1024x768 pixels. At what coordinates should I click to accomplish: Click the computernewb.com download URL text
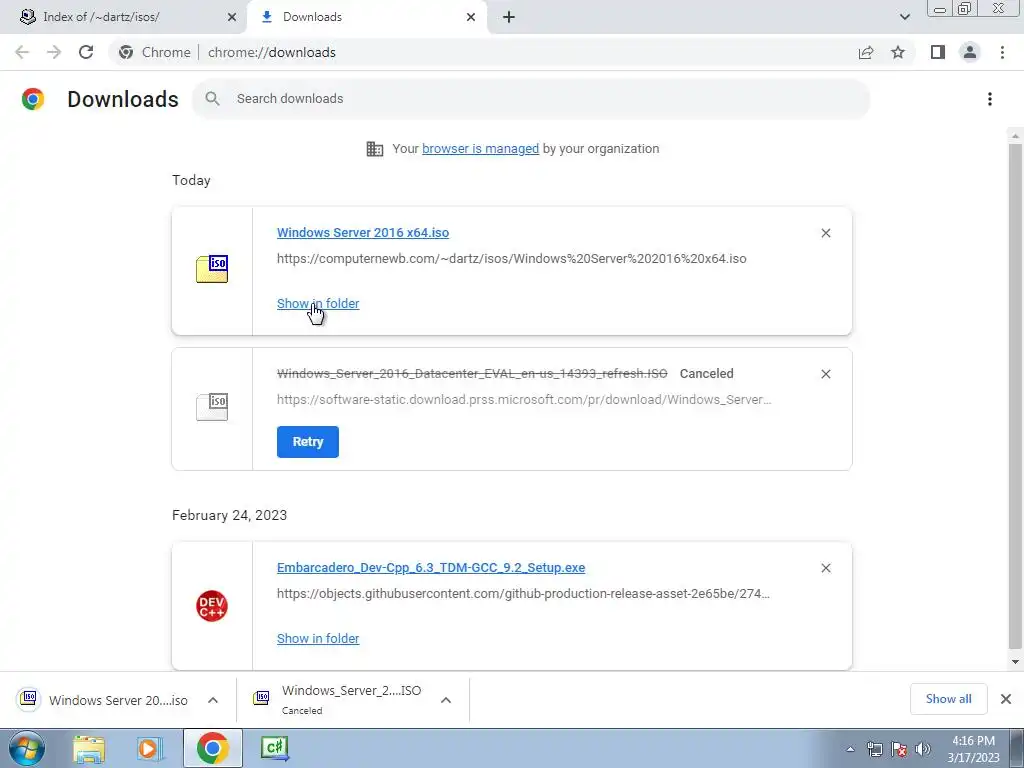click(511, 259)
